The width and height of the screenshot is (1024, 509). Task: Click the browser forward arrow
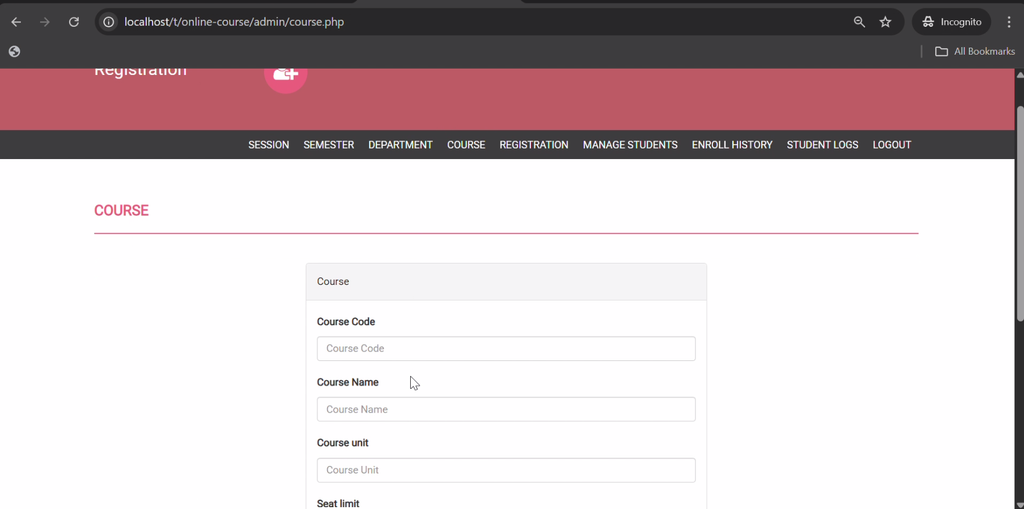[x=44, y=22]
